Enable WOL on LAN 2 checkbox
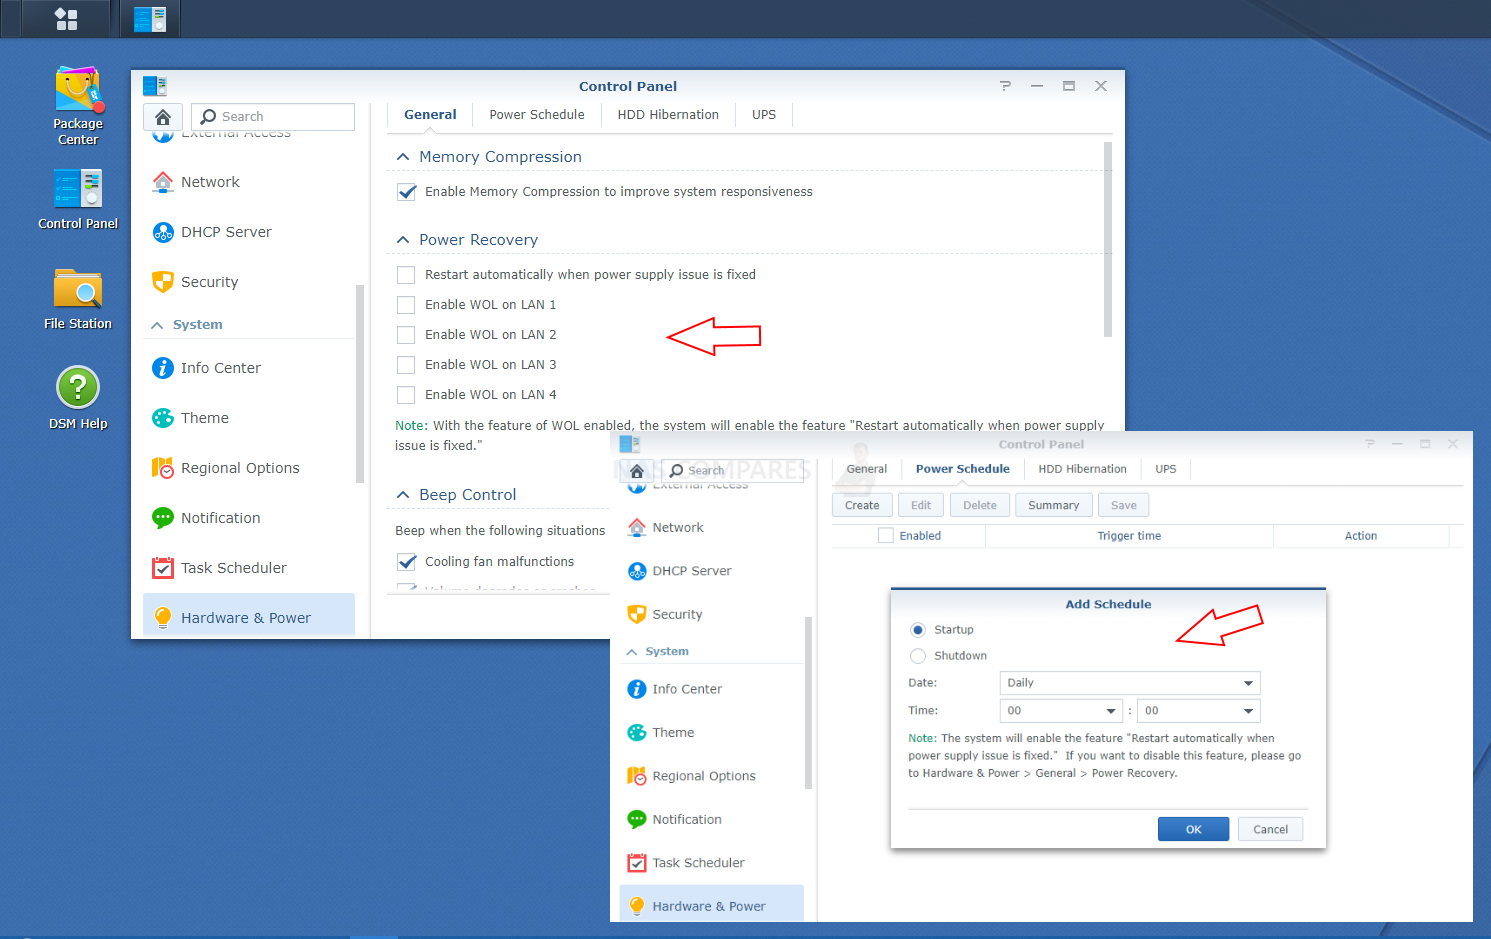The height and width of the screenshot is (939, 1491). (x=406, y=335)
